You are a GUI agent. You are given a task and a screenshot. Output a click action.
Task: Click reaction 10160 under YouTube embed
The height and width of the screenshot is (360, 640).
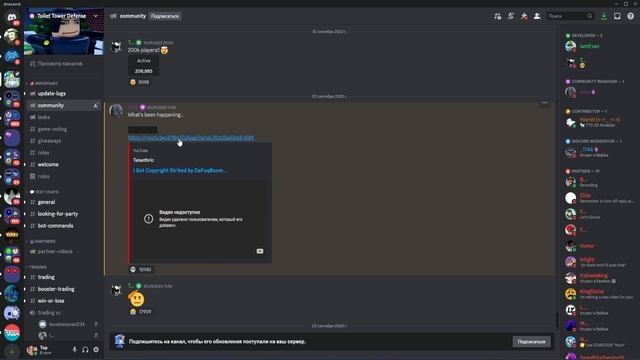pyautogui.click(x=141, y=269)
